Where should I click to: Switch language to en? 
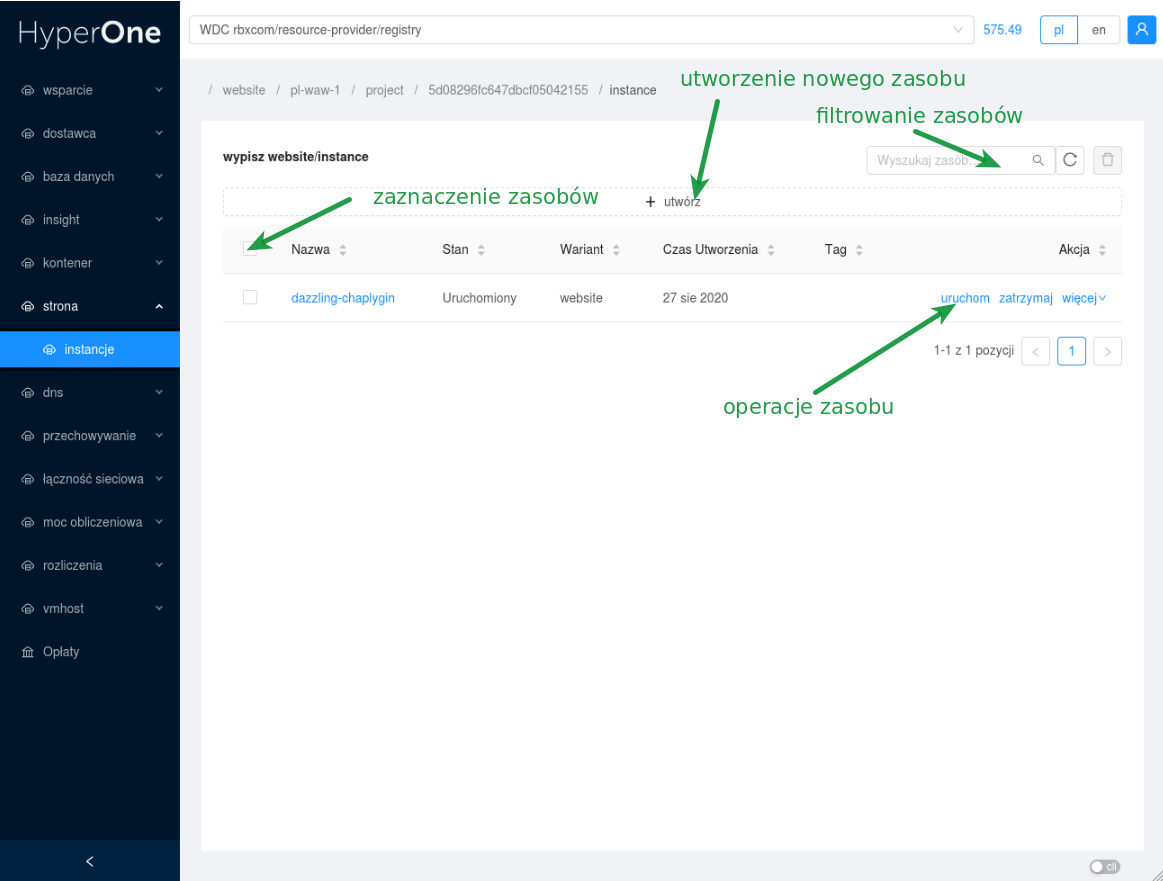pos(1098,30)
